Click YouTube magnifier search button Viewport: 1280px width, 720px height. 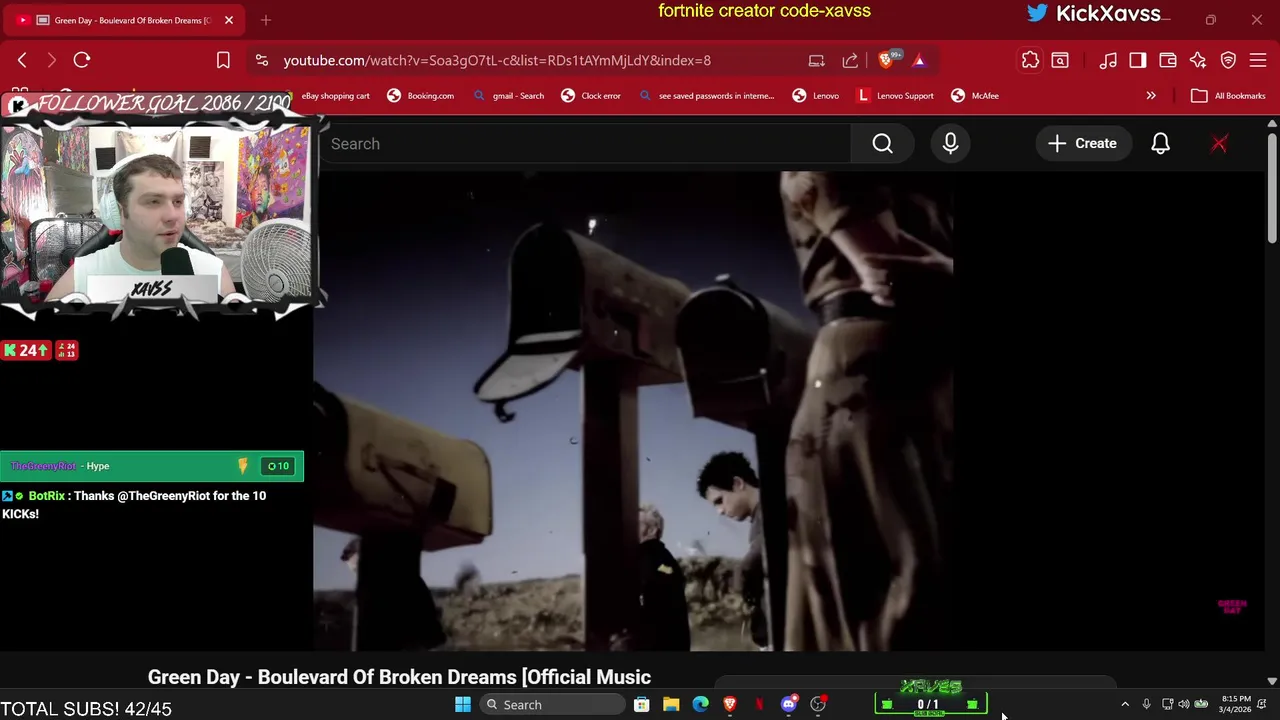coord(882,144)
